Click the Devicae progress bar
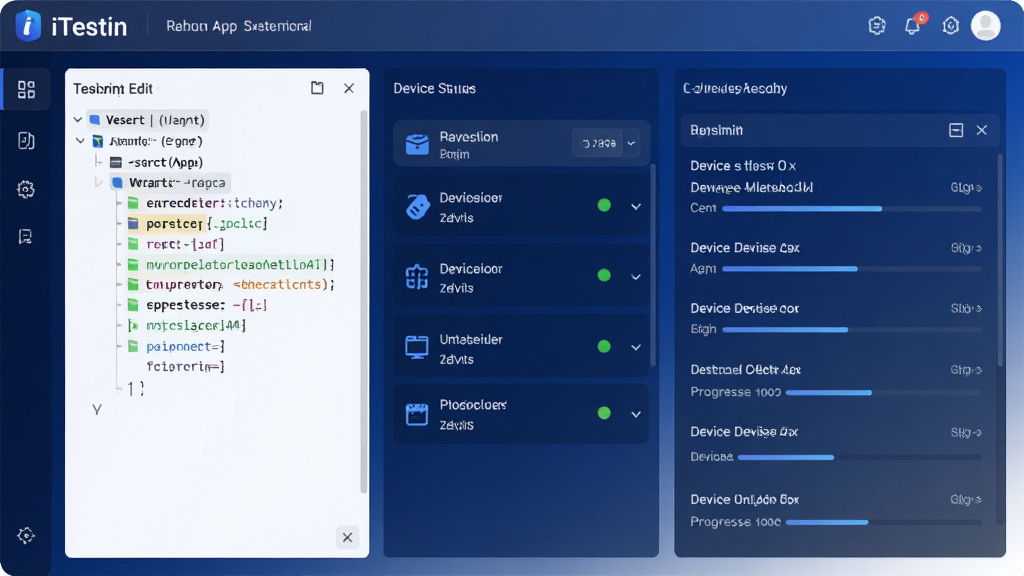 coord(859,457)
